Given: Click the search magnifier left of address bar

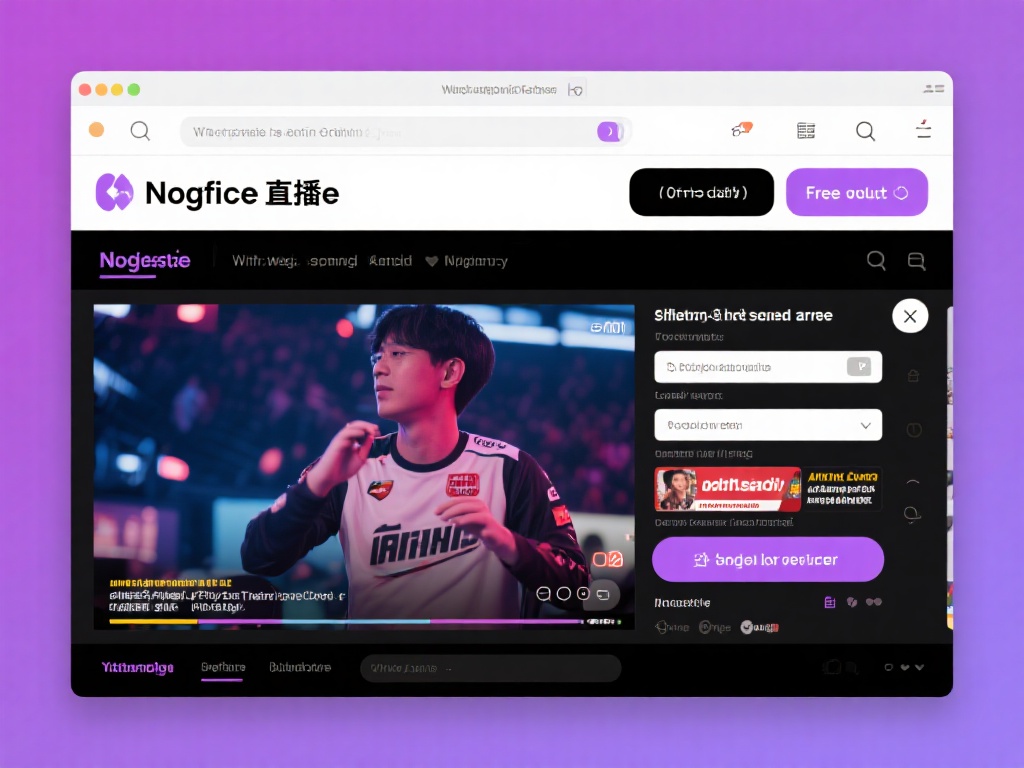Looking at the screenshot, I should point(140,131).
